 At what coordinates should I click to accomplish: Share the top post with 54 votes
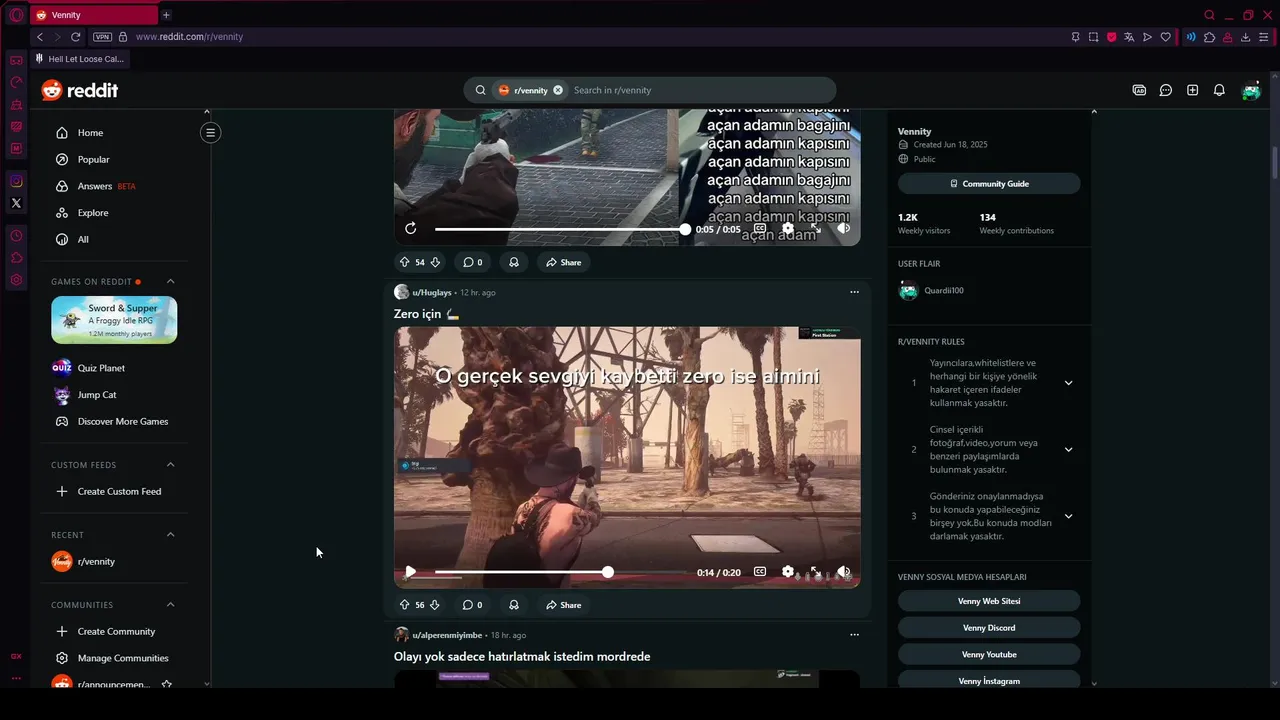(563, 262)
